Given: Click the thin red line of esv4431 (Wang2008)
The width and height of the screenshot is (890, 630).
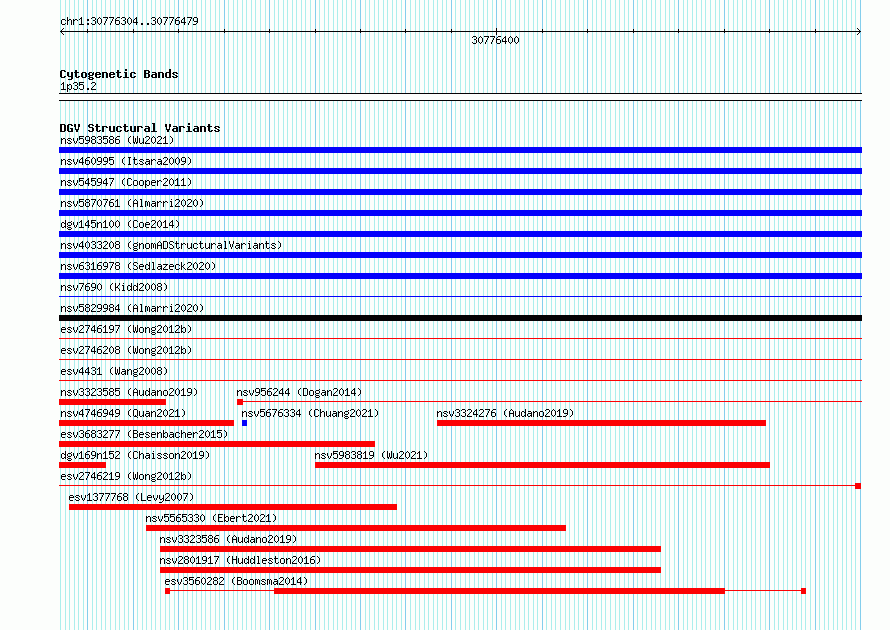Looking at the screenshot, I should pos(460,381).
